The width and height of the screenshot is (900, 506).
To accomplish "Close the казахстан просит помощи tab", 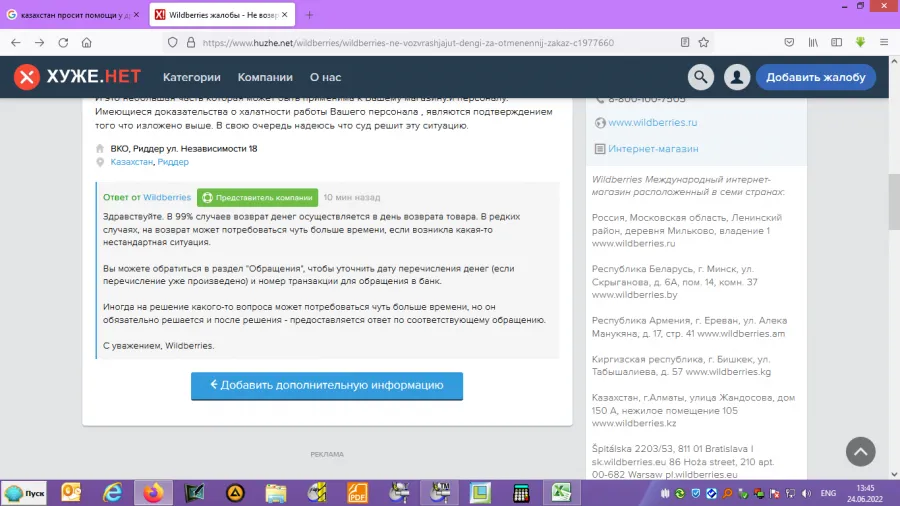I will point(136,15).
